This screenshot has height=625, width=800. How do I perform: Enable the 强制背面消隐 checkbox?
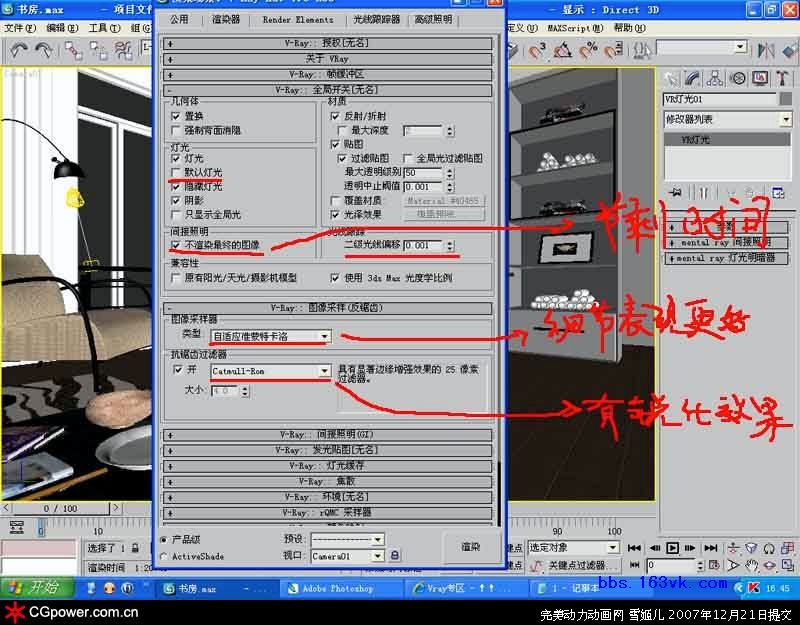pyautogui.click(x=176, y=131)
